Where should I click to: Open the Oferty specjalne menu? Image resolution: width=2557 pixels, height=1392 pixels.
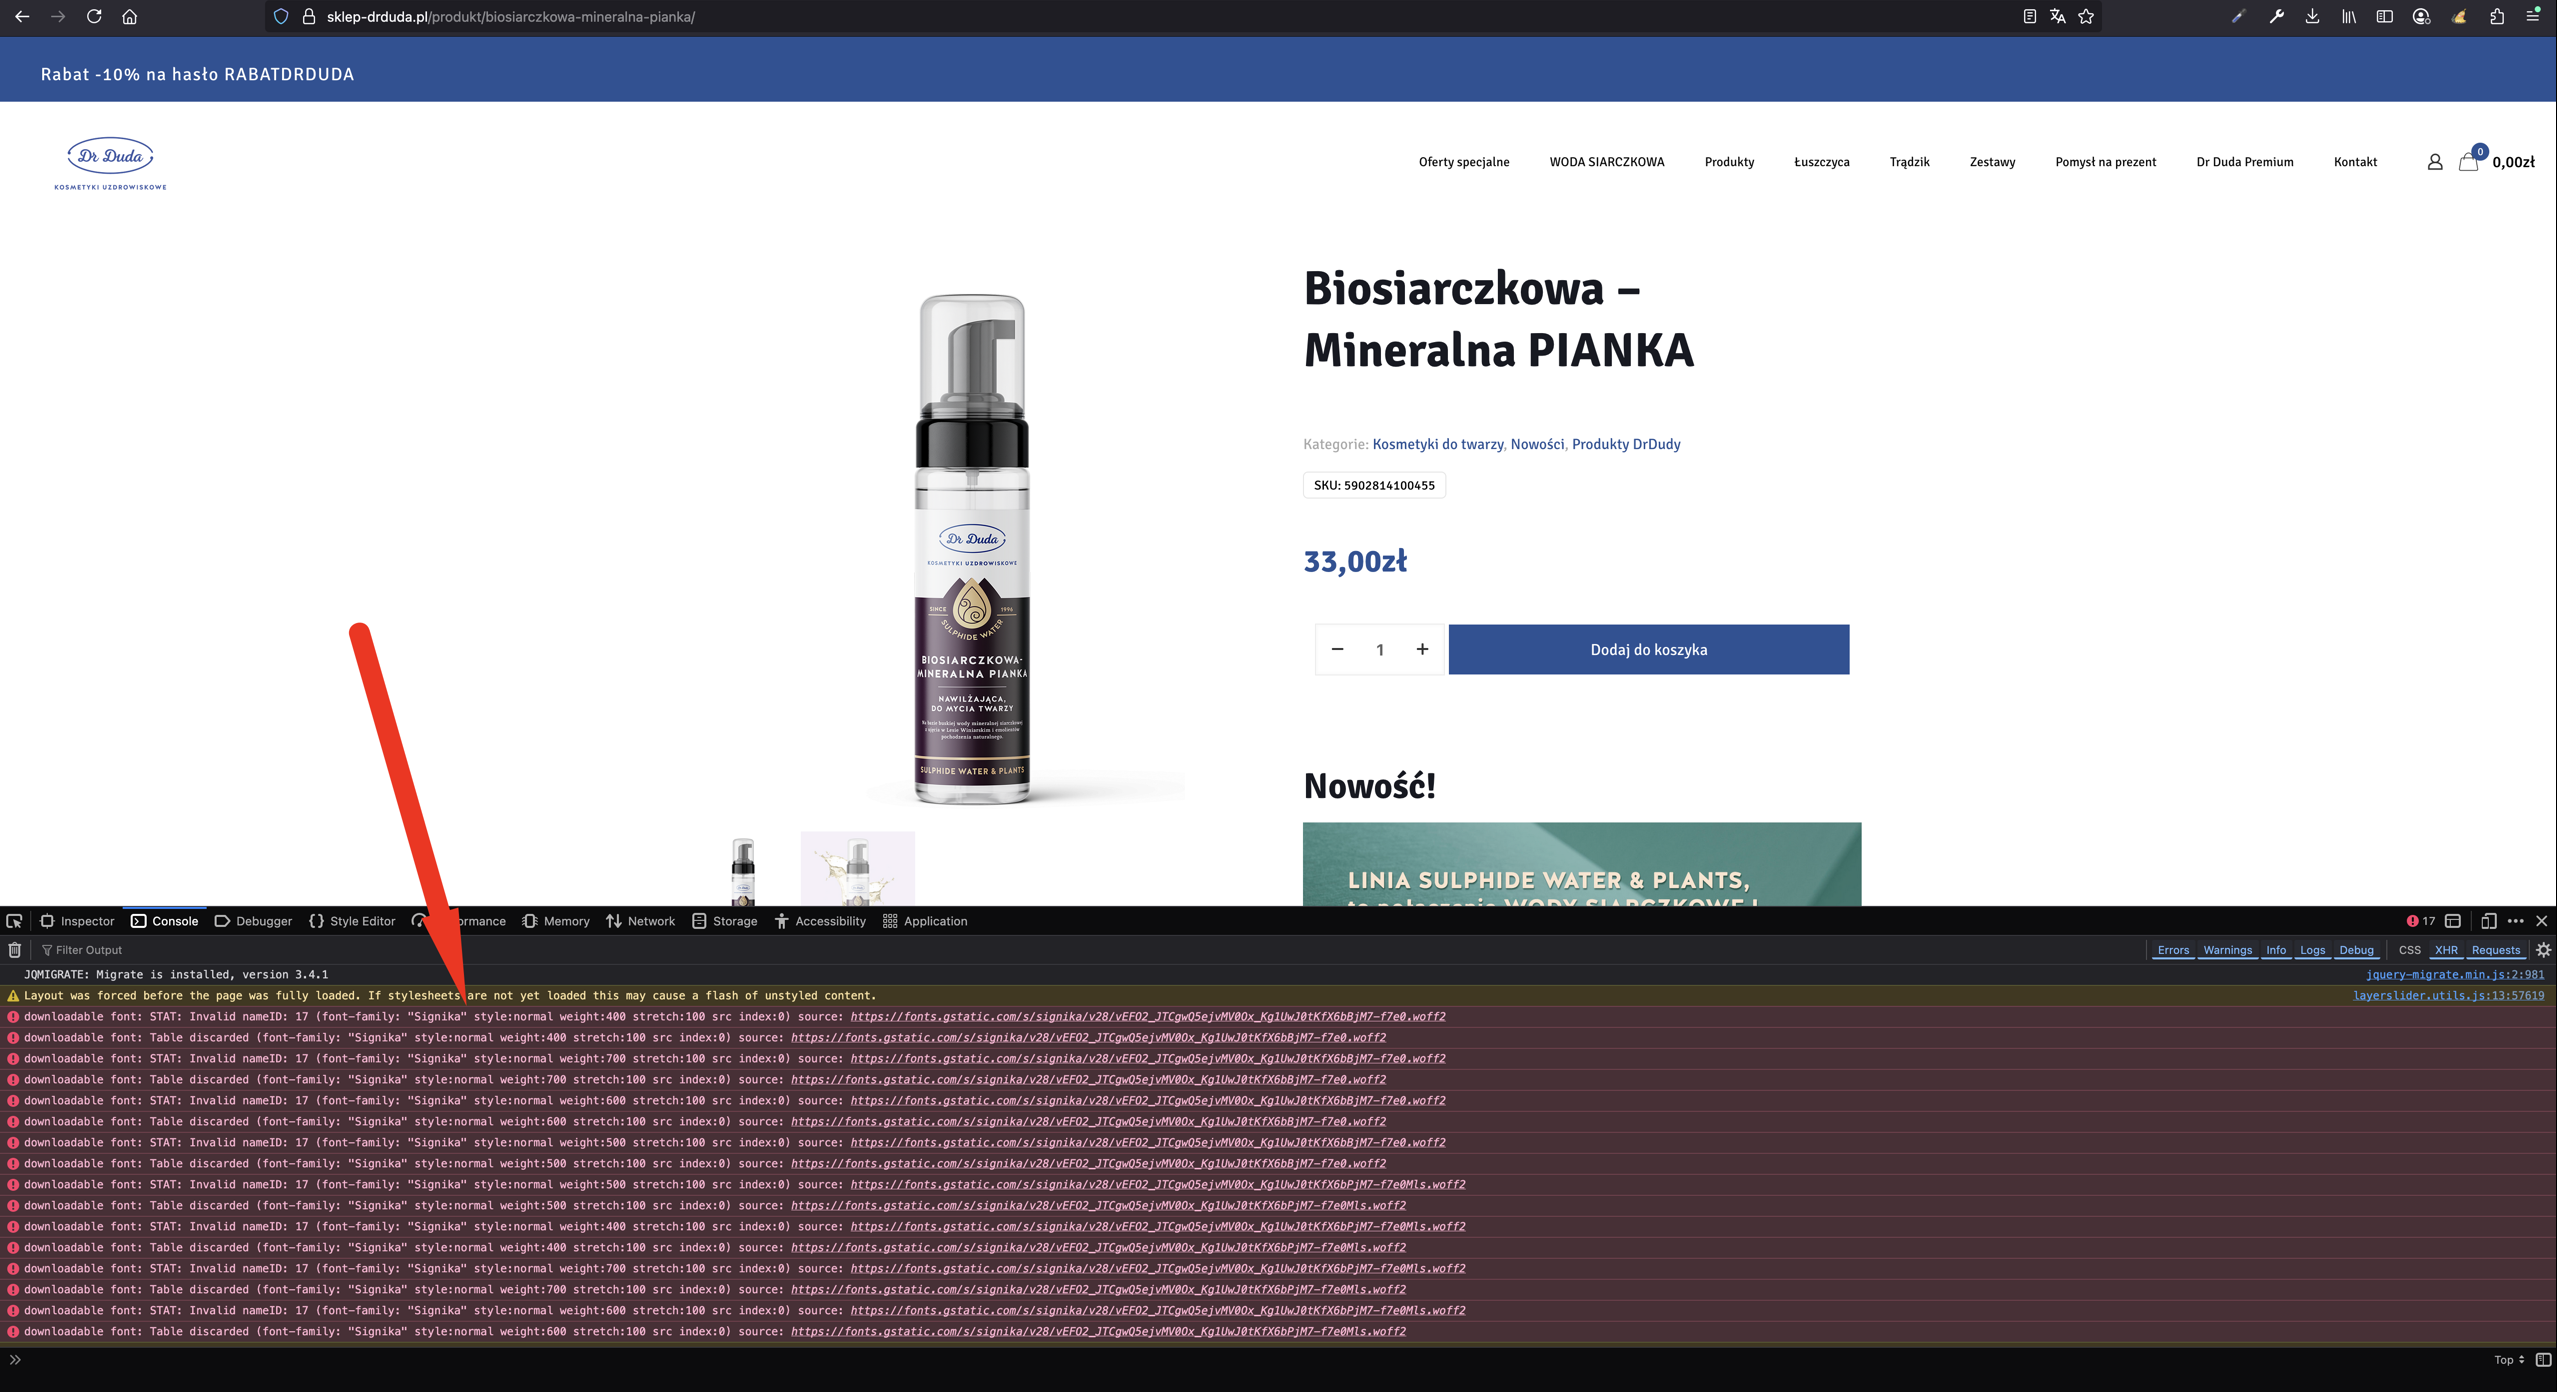coord(1464,162)
